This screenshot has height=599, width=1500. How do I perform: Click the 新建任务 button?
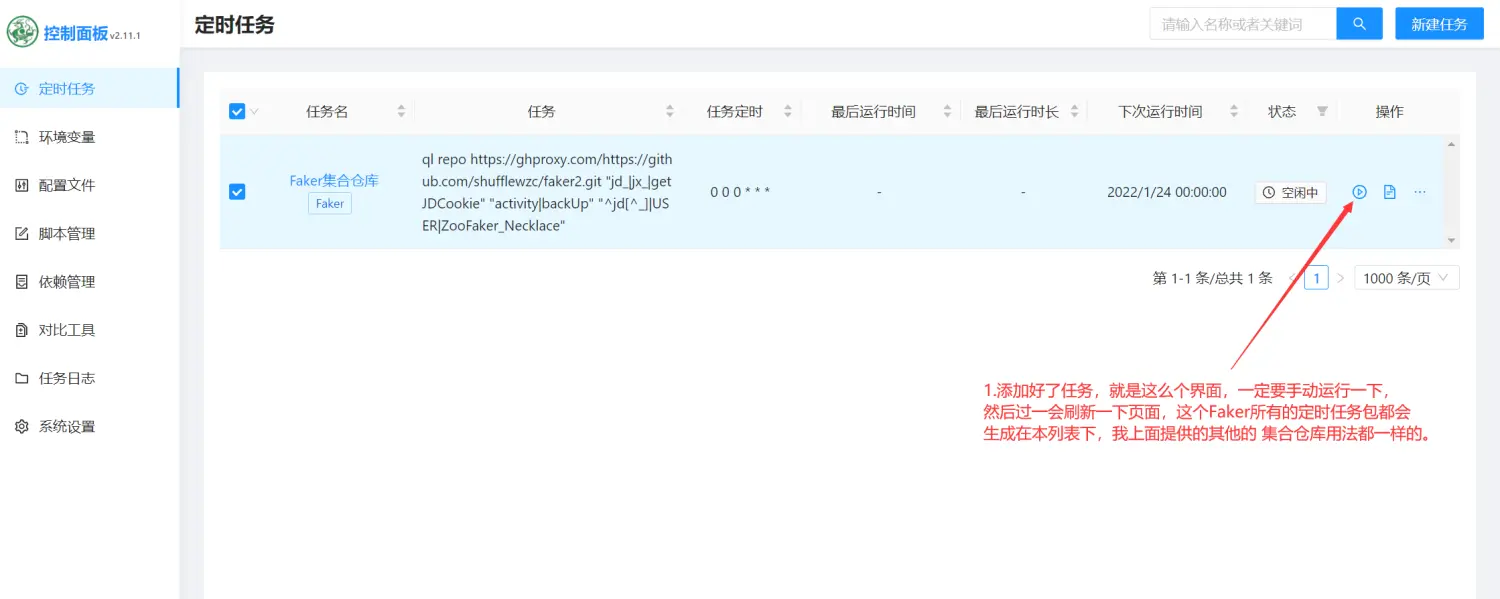pyautogui.click(x=1438, y=24)
